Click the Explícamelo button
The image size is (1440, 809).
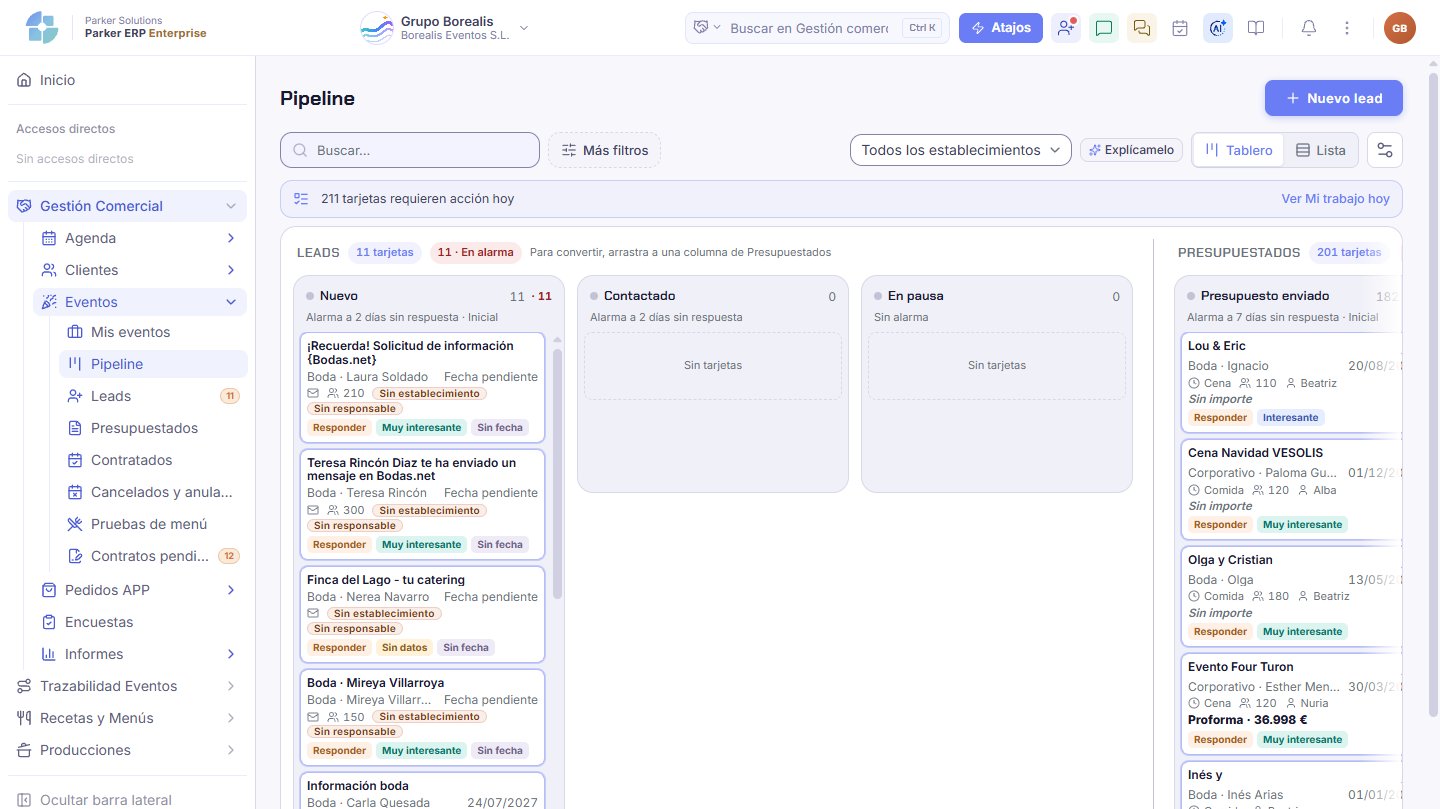(x=1131, y=150)
